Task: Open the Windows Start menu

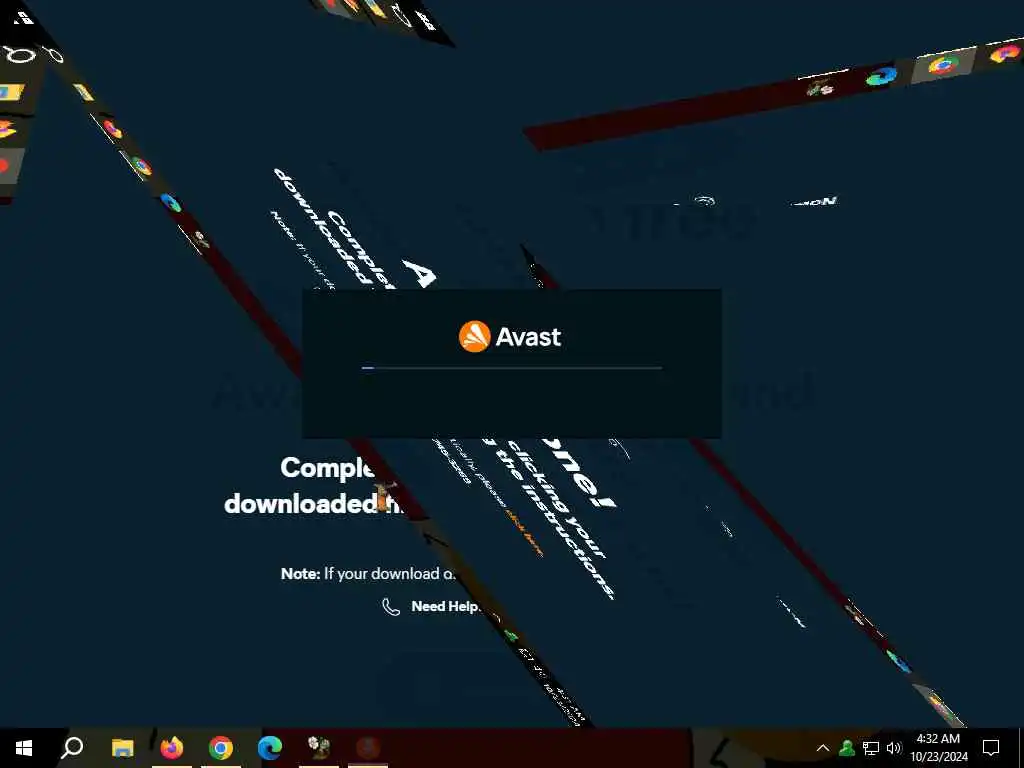Action: pyautogui.click(x=24, y=748)
